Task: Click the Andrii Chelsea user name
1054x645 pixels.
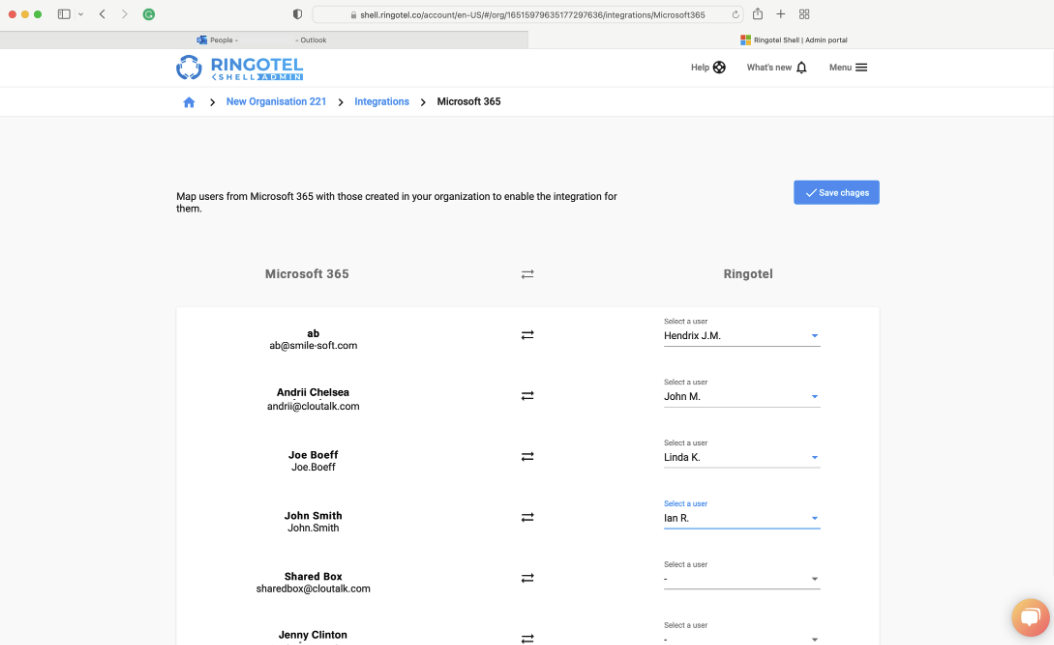Action: click(313, 392)
